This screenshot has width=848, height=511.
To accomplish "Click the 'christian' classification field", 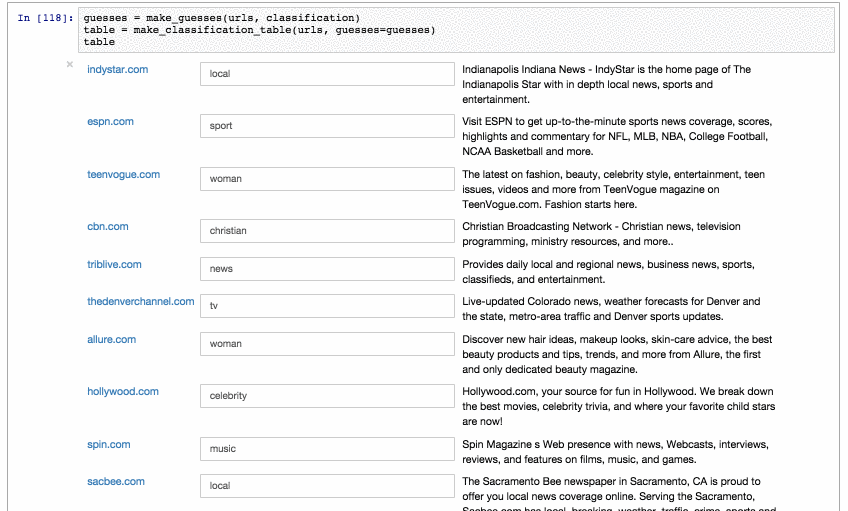I will (327, 231).
